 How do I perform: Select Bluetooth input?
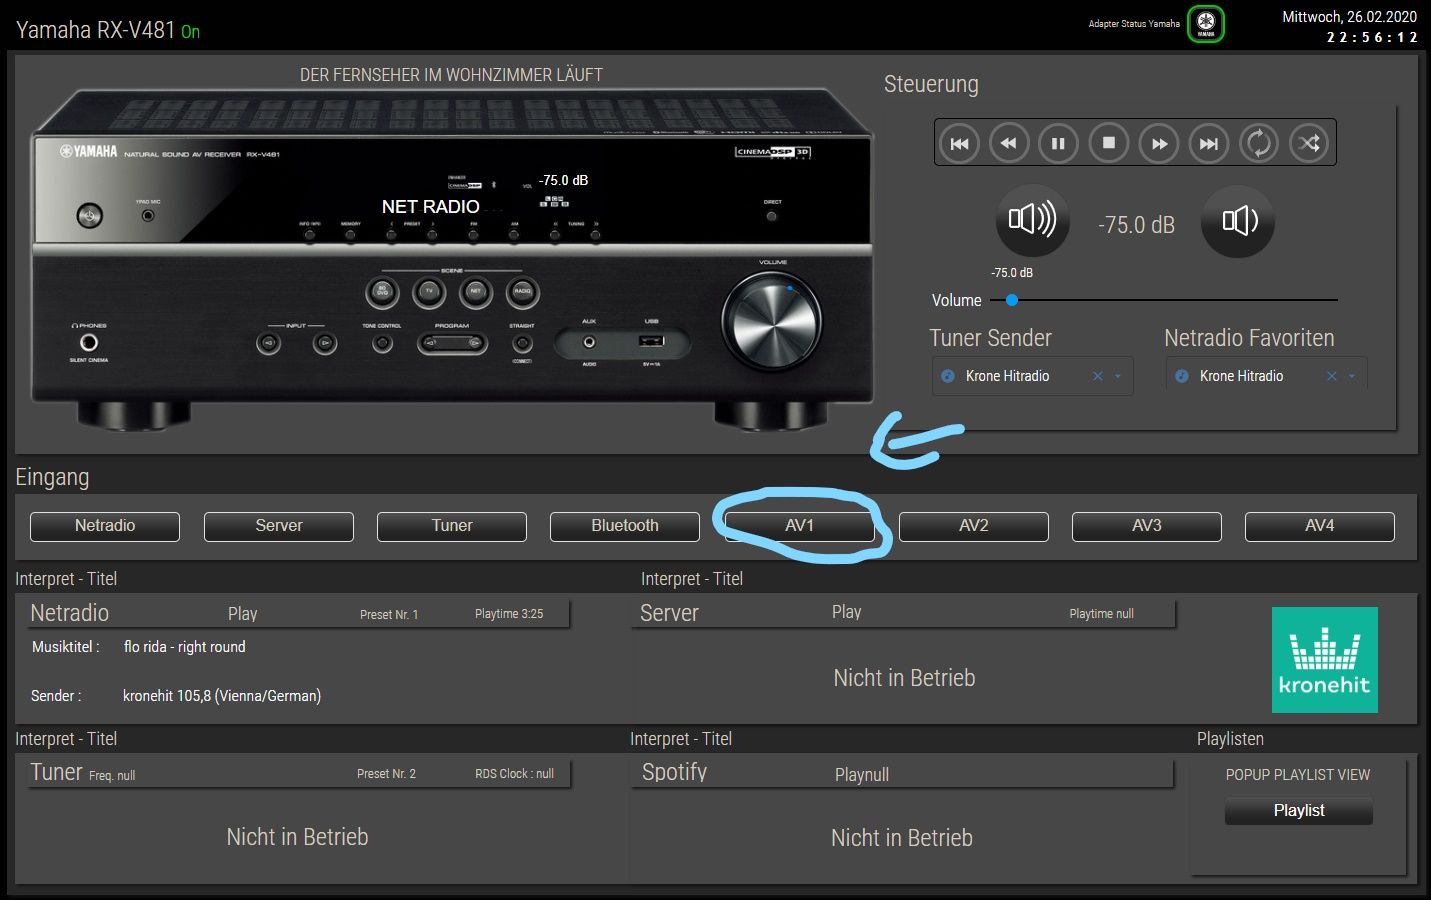(625, 526)
